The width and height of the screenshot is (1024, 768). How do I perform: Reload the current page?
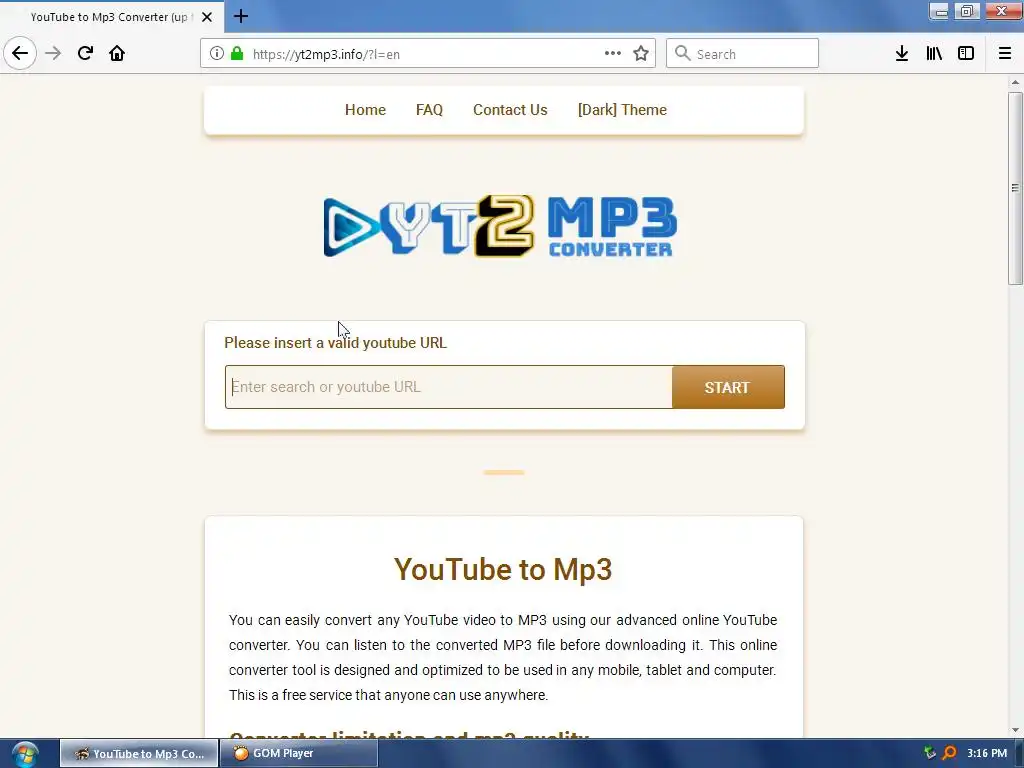[x=85, y=54]
